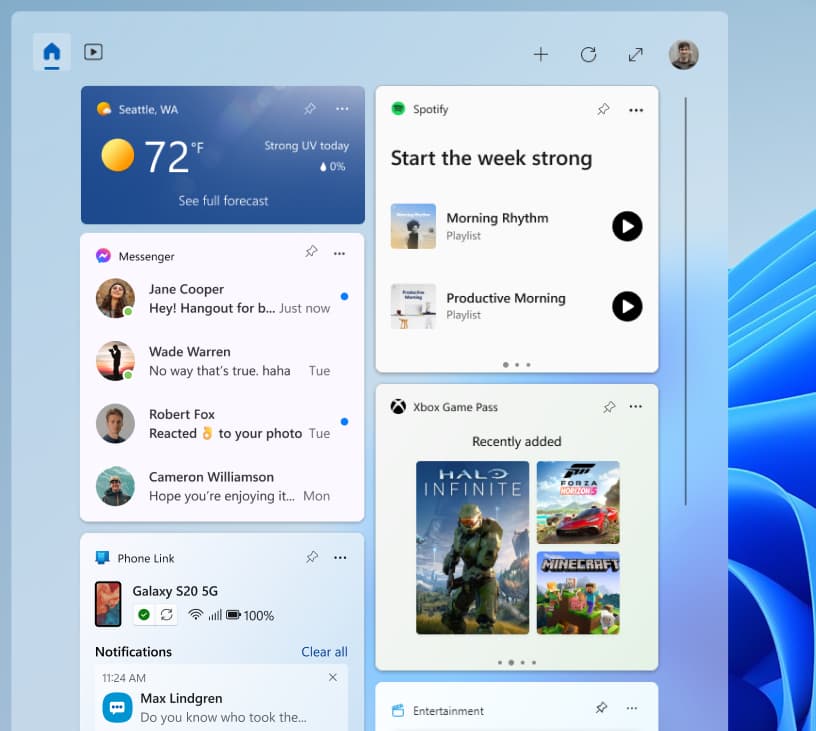Pin the Seattle weather widget
This screenshot has width=816, height=731.
click(x=310, y=108)
